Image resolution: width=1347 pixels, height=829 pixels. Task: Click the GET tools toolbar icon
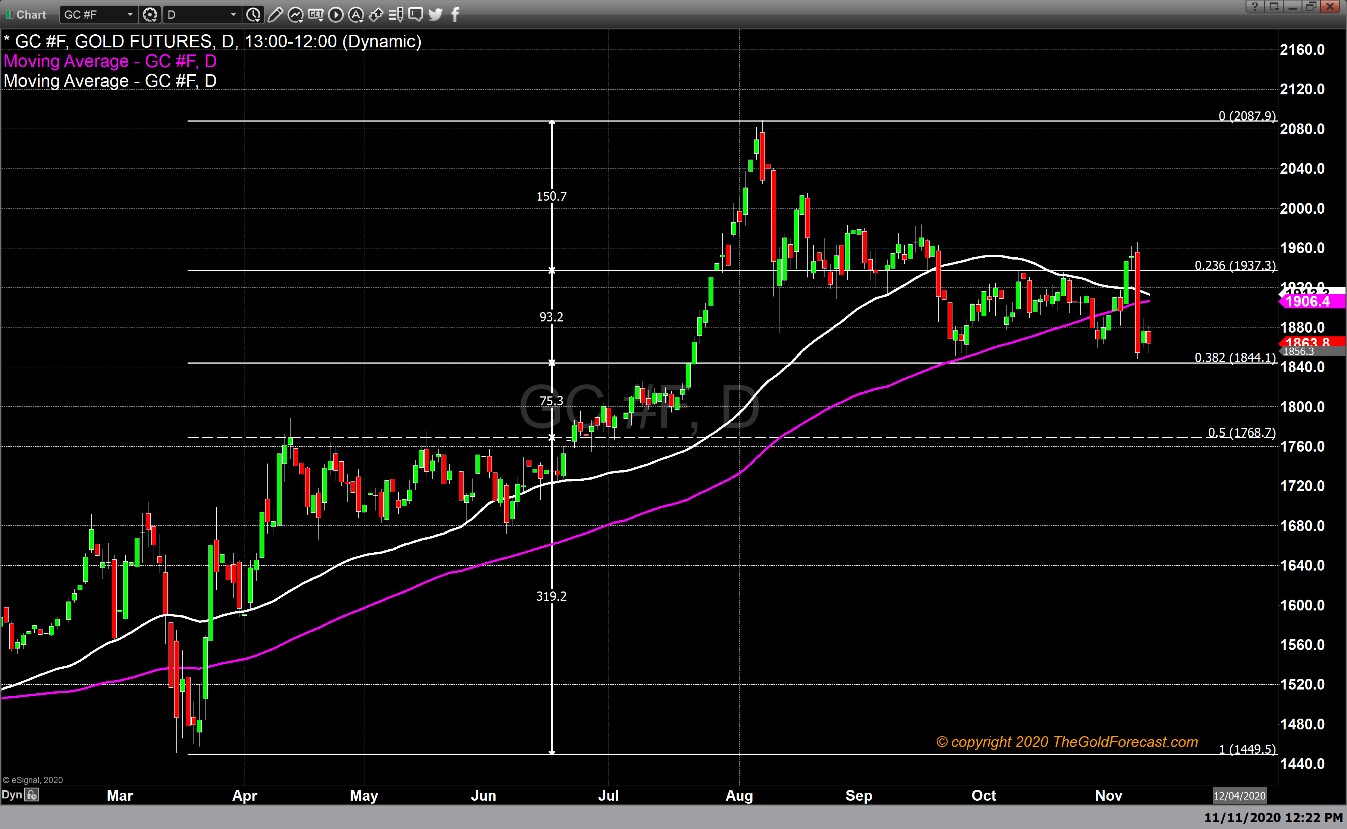click(x=316, y=15)
